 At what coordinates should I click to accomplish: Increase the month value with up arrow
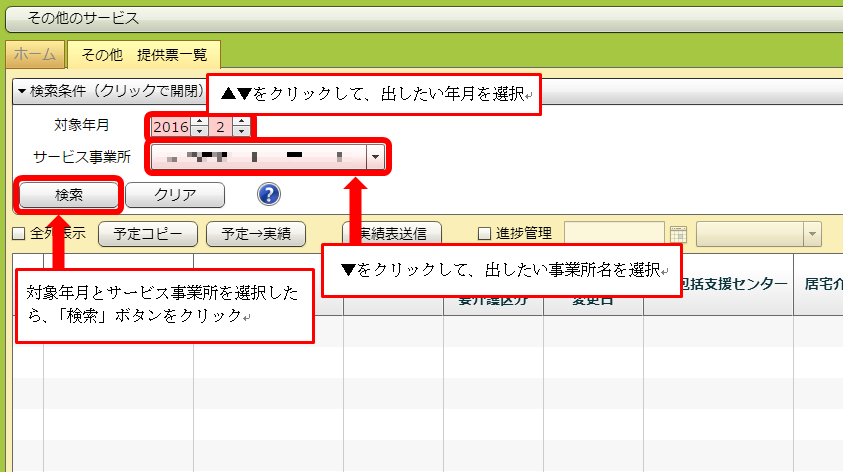[240, 122]
